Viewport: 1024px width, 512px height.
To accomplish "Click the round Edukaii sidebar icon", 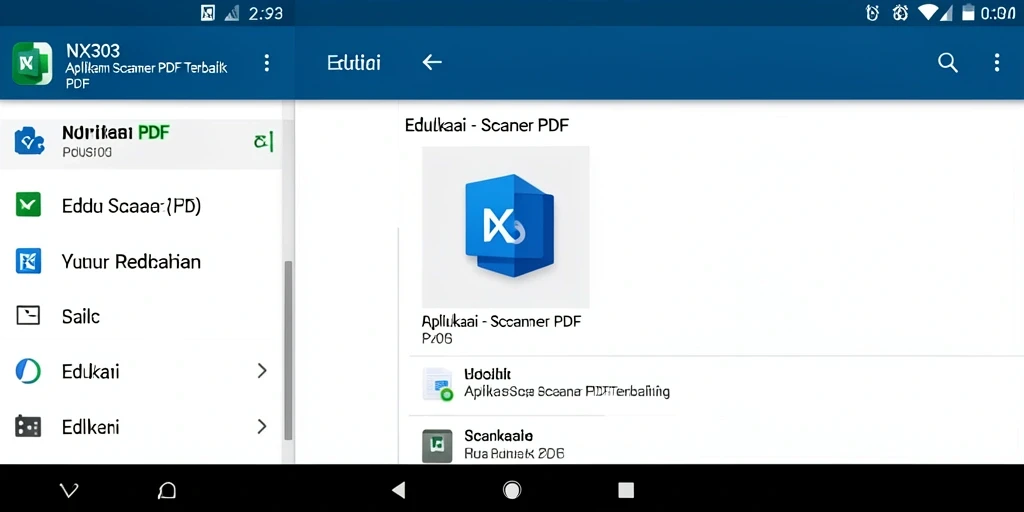I will (x=28, y=371).
